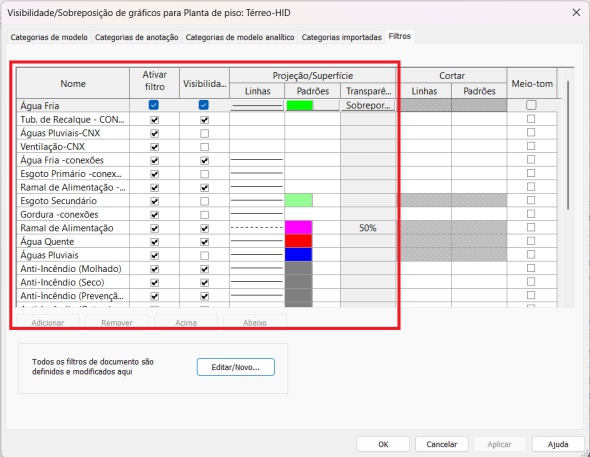Move filter up with Acima

[186, 322]
